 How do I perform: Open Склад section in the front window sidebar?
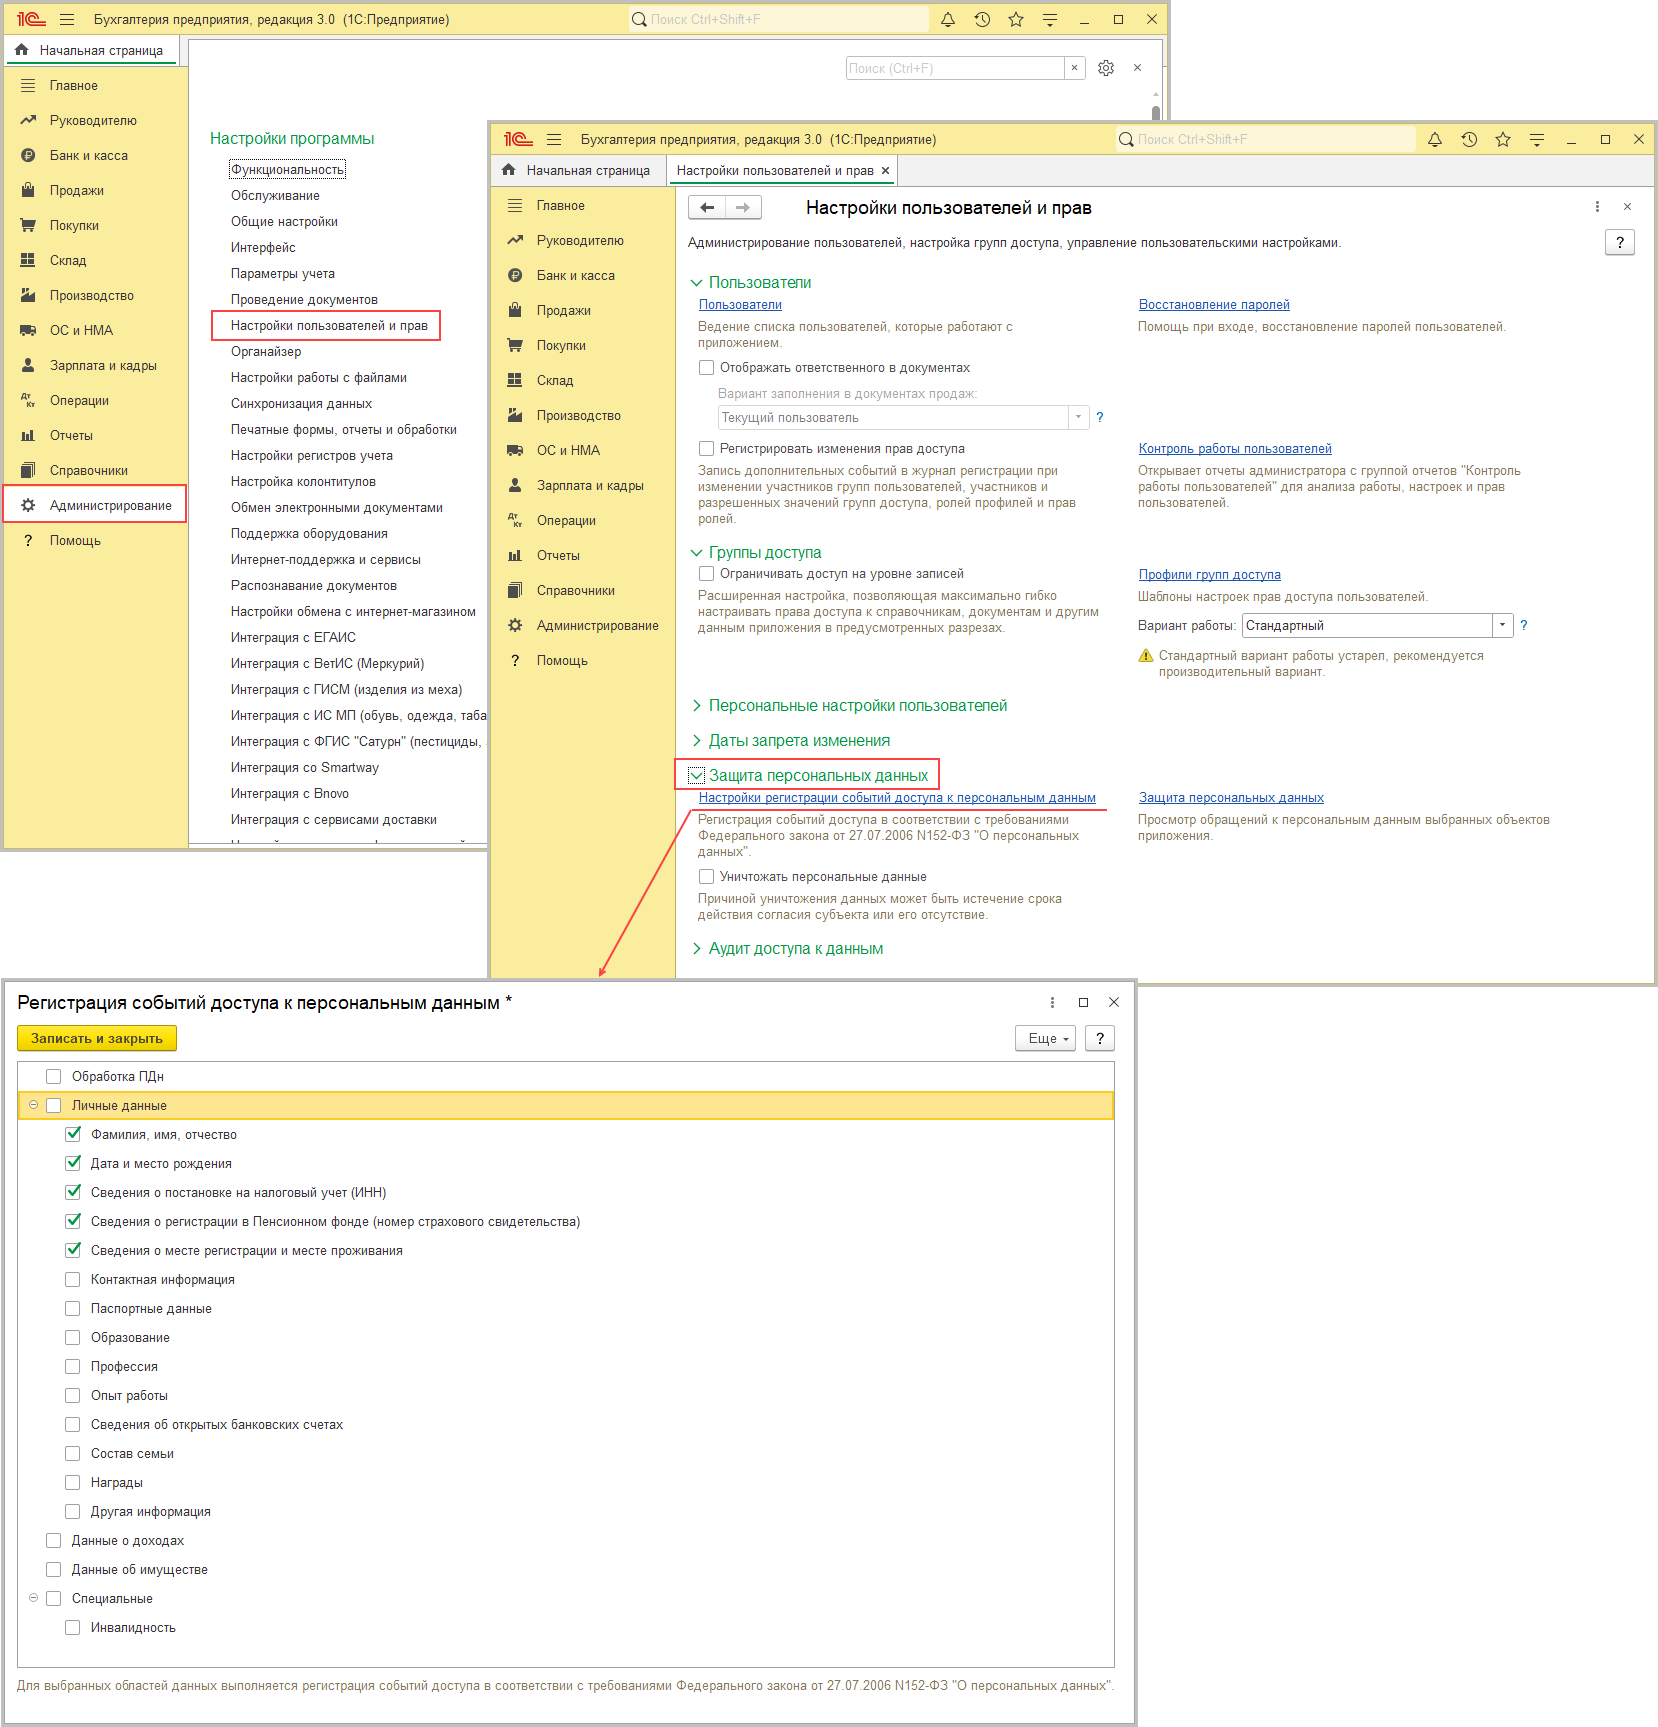(x=554, y=381)
